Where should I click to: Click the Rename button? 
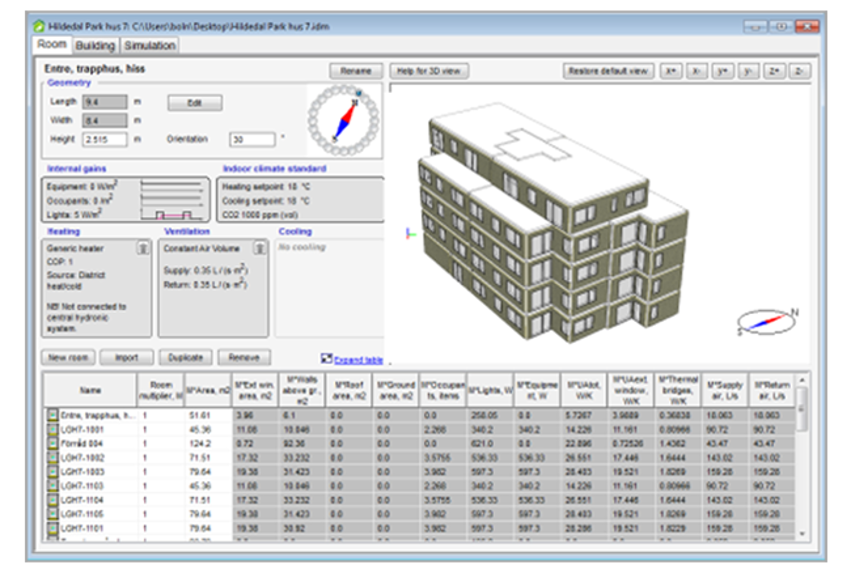click(356, 72)
